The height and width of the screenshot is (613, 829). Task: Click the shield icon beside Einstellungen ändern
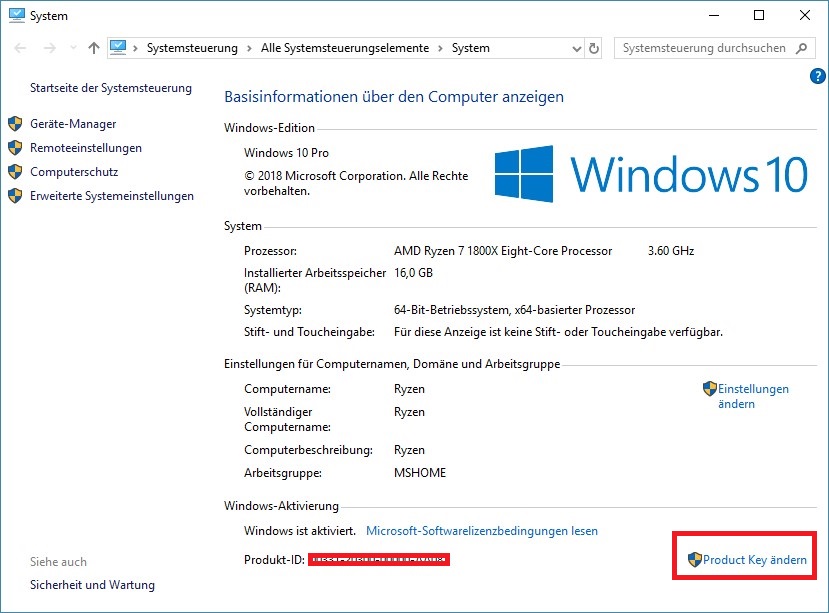click(710, 389)
